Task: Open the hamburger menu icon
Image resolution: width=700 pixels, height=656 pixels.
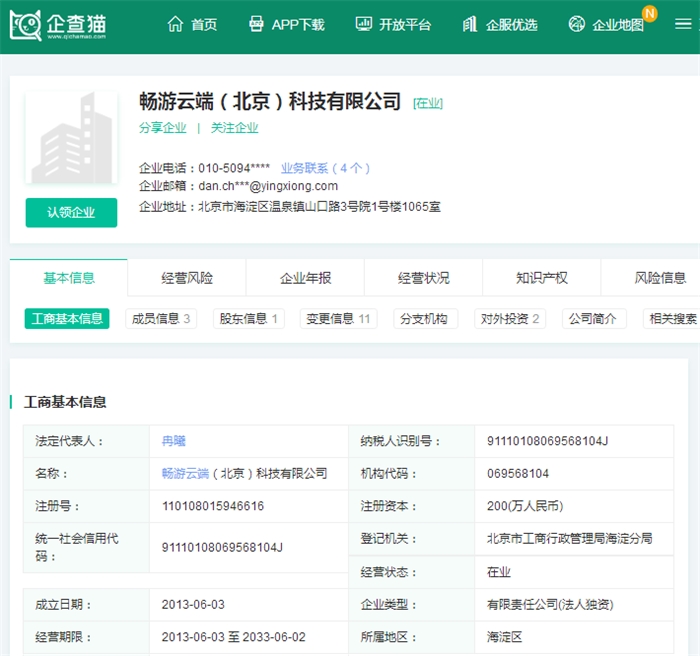Action: tap(683, 24)
